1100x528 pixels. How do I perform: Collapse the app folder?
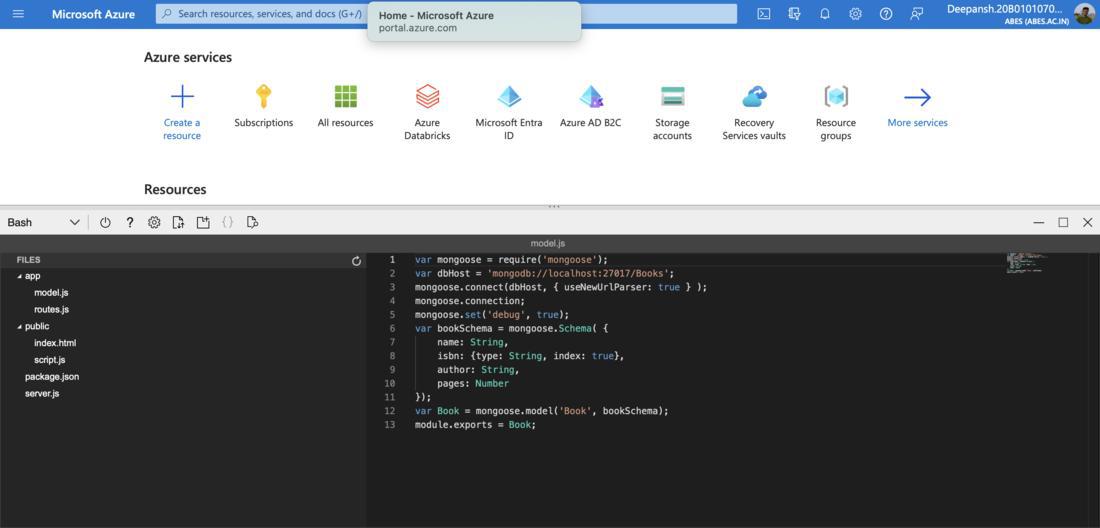[20, 276]
